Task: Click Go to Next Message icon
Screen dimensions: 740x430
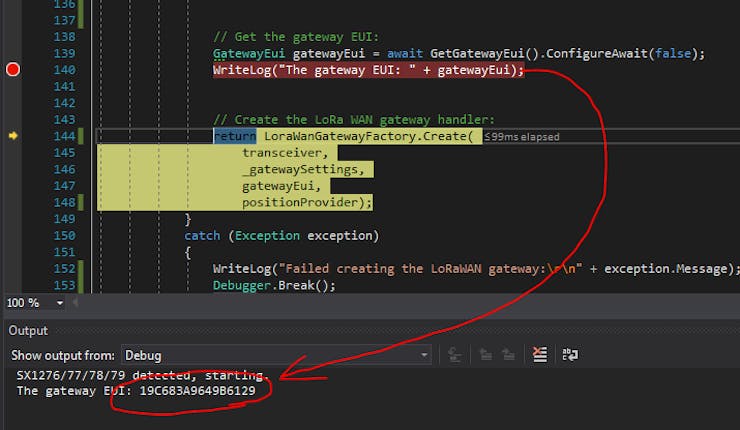Action: point(509,355)
